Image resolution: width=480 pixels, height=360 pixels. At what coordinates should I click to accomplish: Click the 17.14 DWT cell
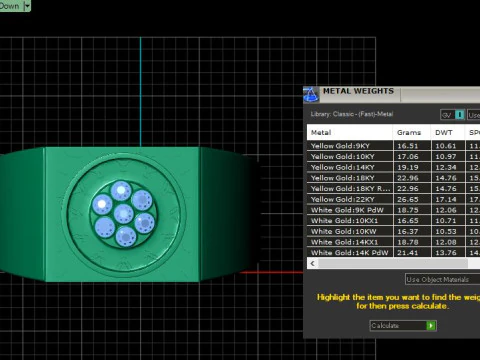pyautogui.click(x=448, y=199)
